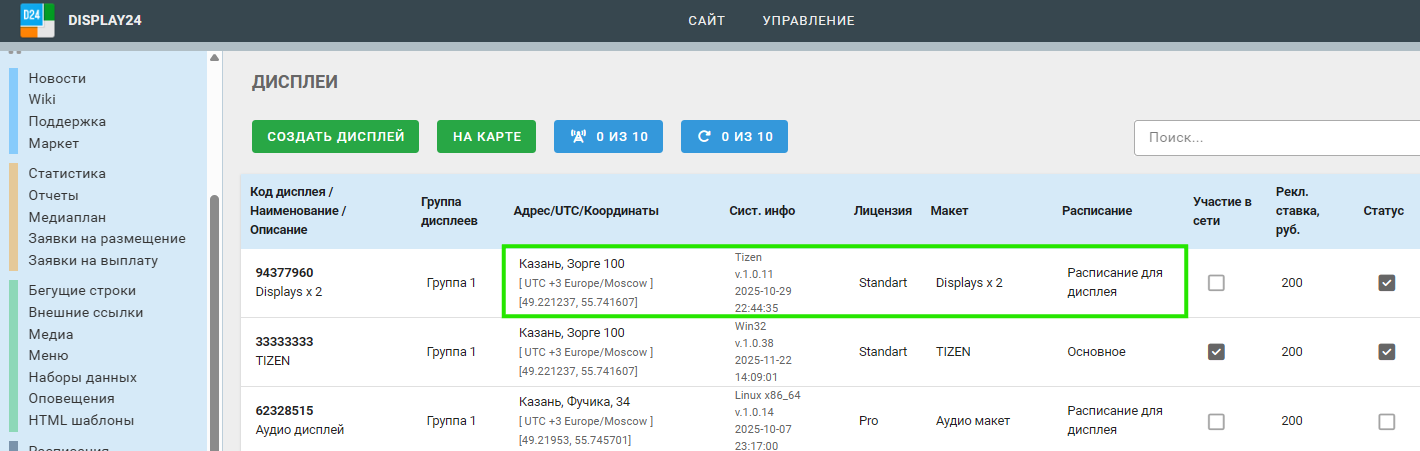Open the Сайт top menu
Viewport: 1420px width, 451px height.
coord(706,20)
